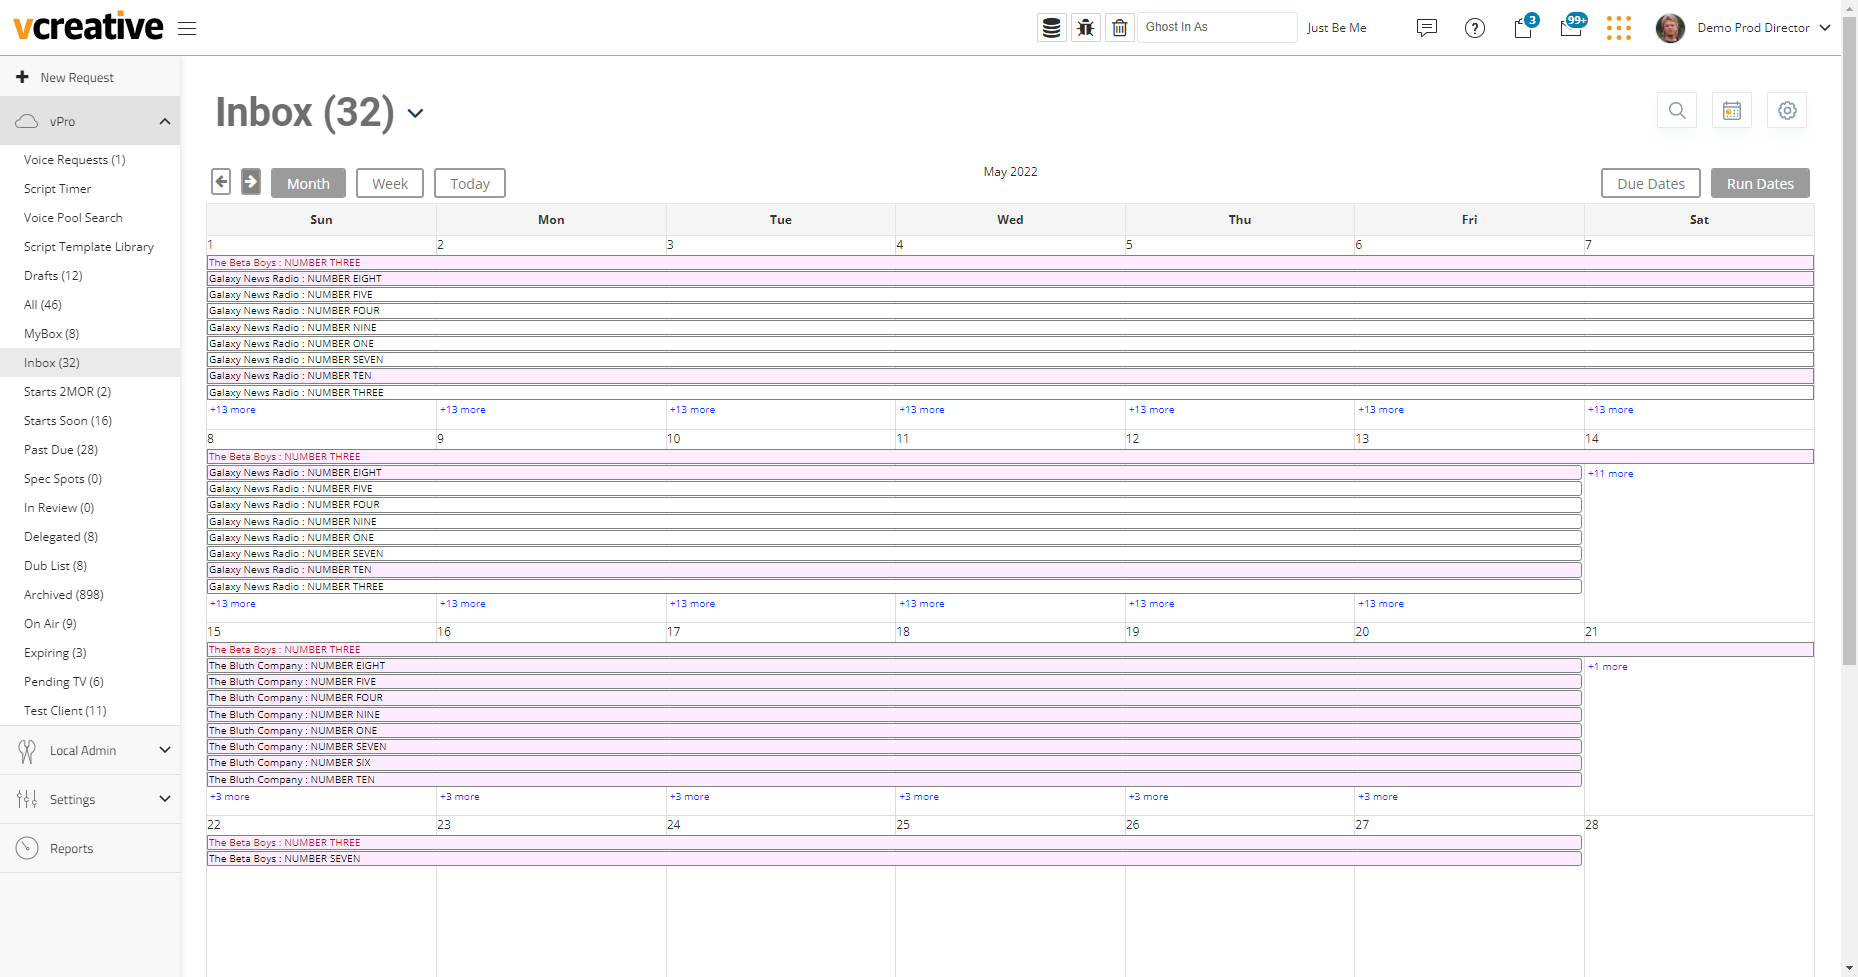The image size is (1858, 977).
Task: Go to previous month arrow
Action: click(221, 182)
